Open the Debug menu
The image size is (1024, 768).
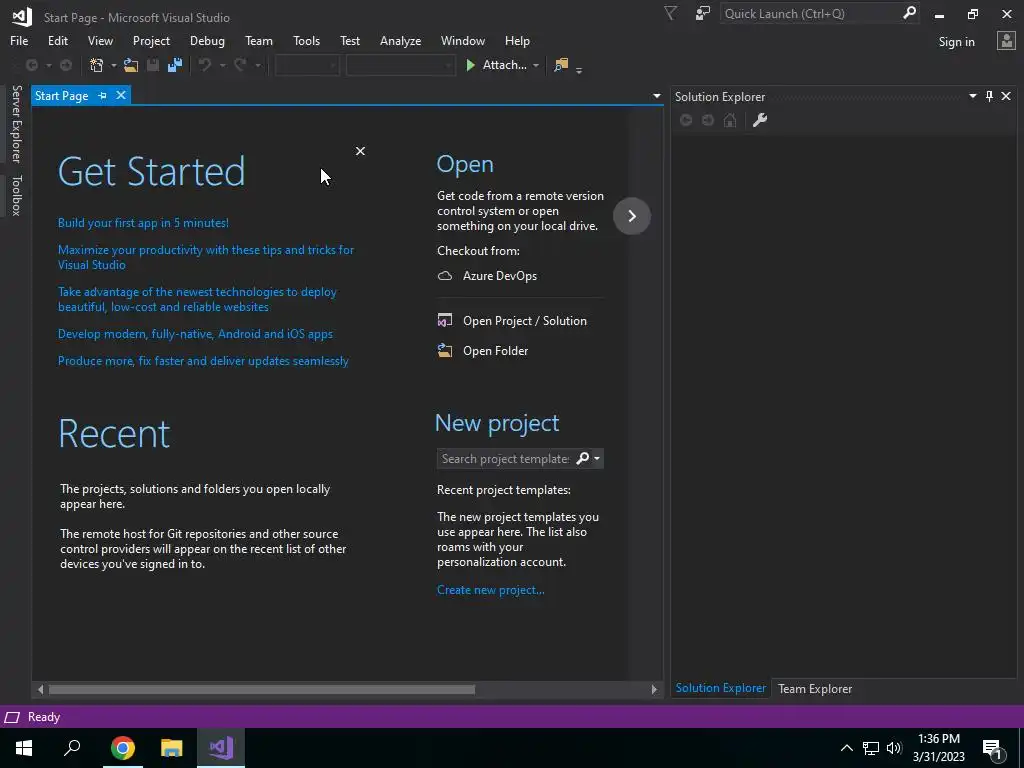point(207,40)
